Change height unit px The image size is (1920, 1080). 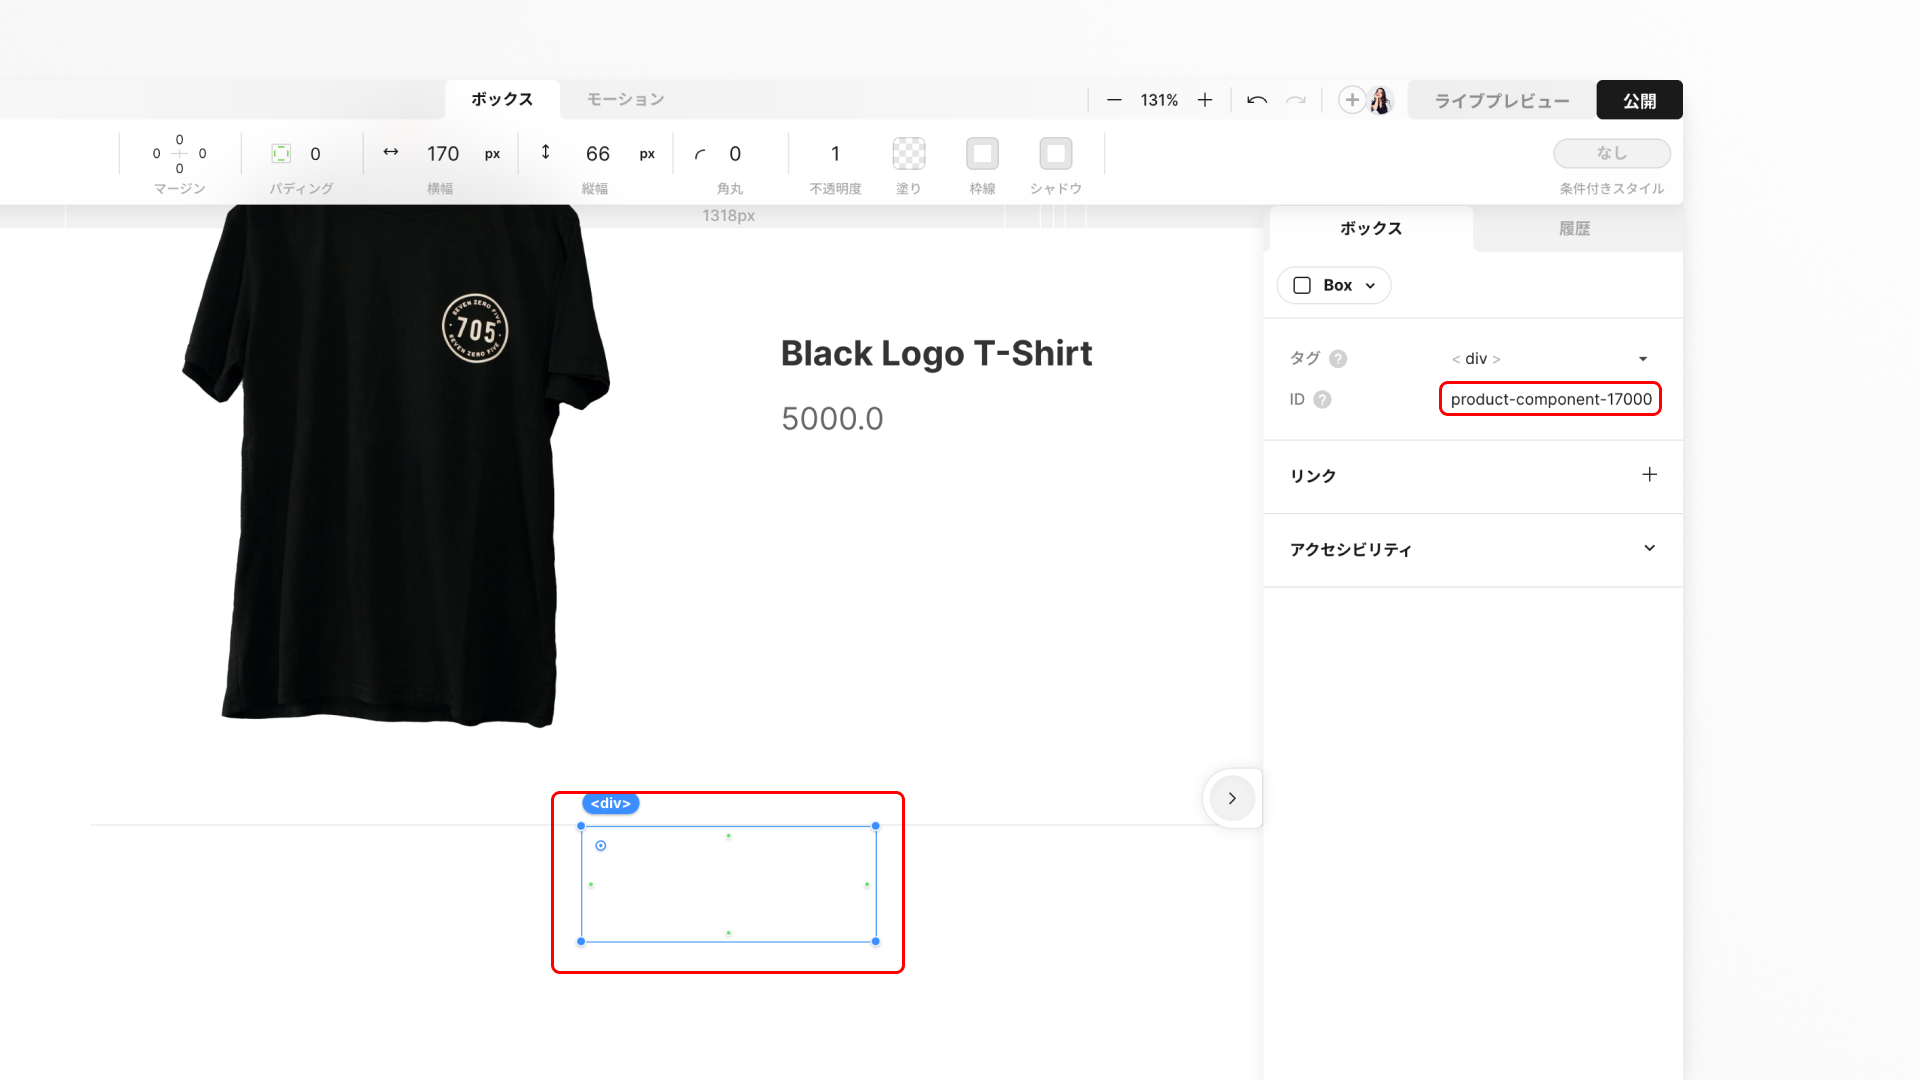click(647, 154)
